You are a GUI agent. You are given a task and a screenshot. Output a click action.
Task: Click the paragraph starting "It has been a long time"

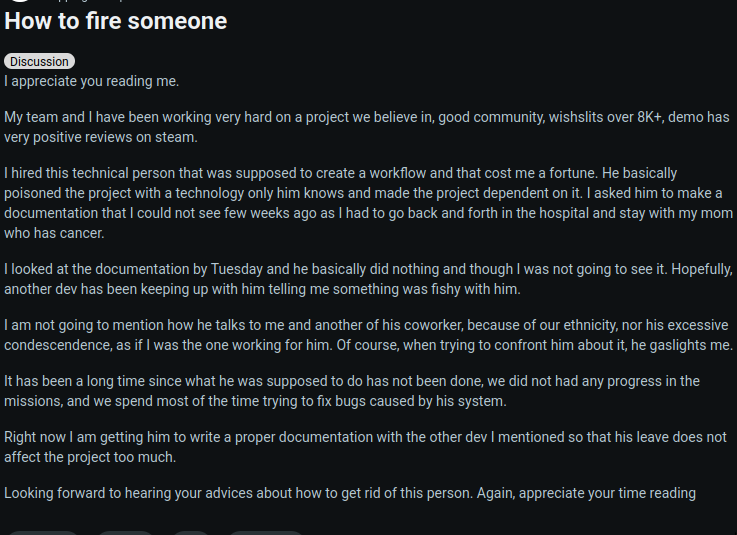point(352,391)
